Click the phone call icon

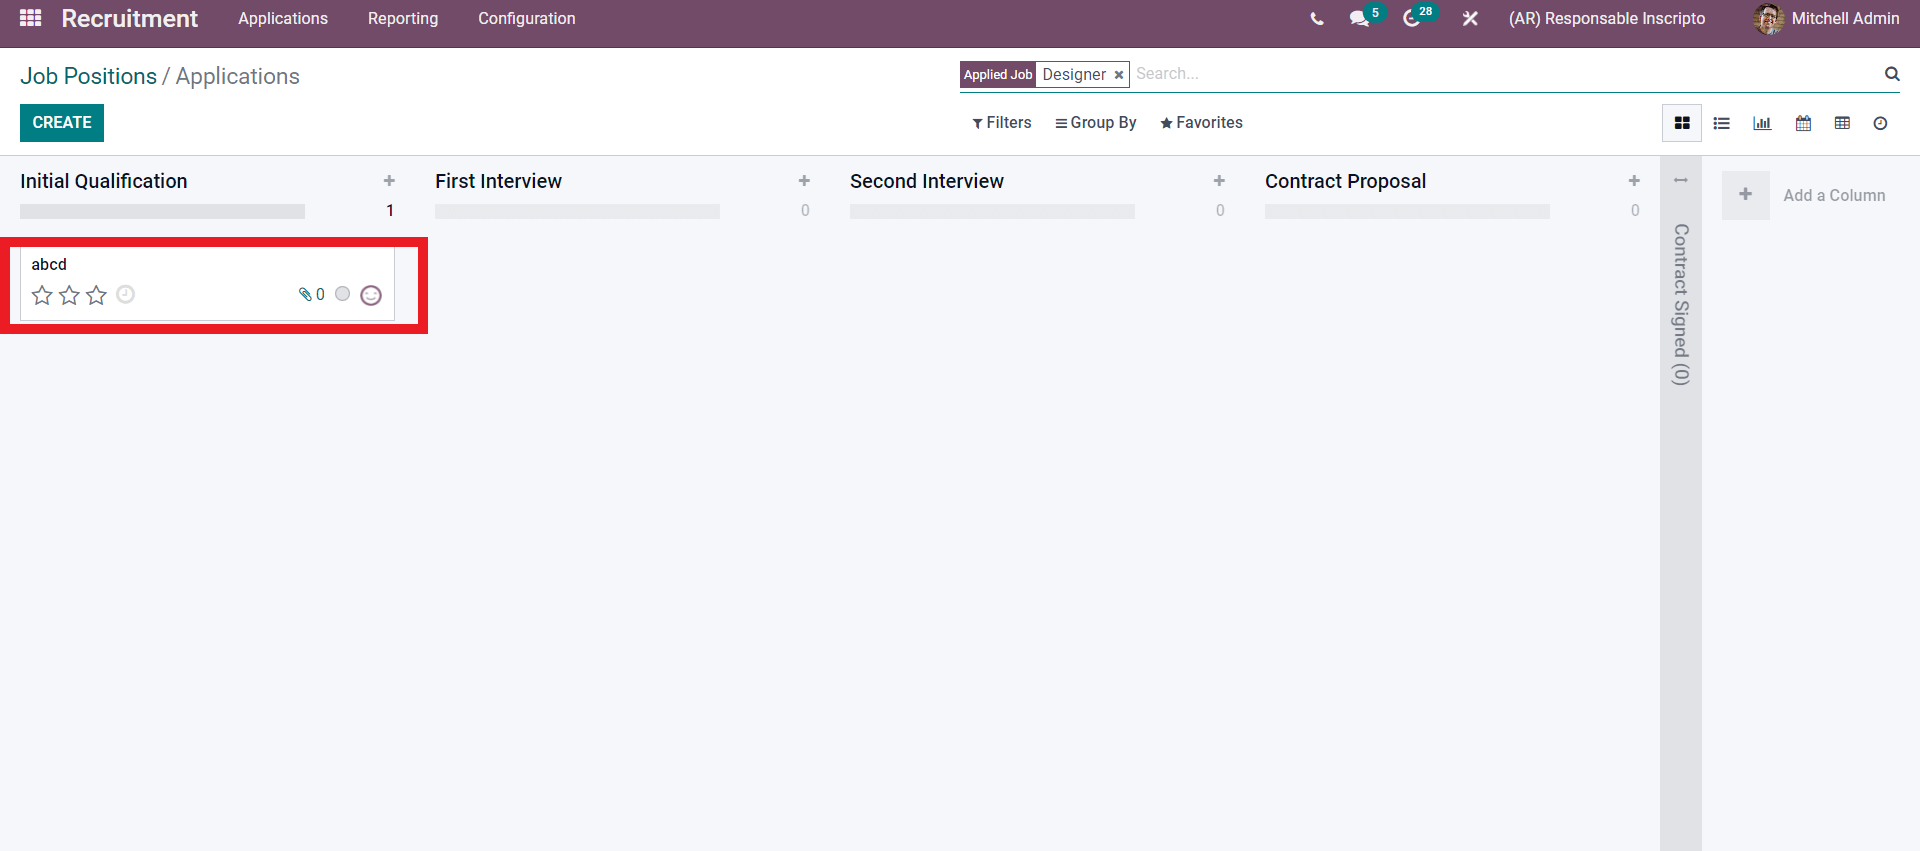1317,19
